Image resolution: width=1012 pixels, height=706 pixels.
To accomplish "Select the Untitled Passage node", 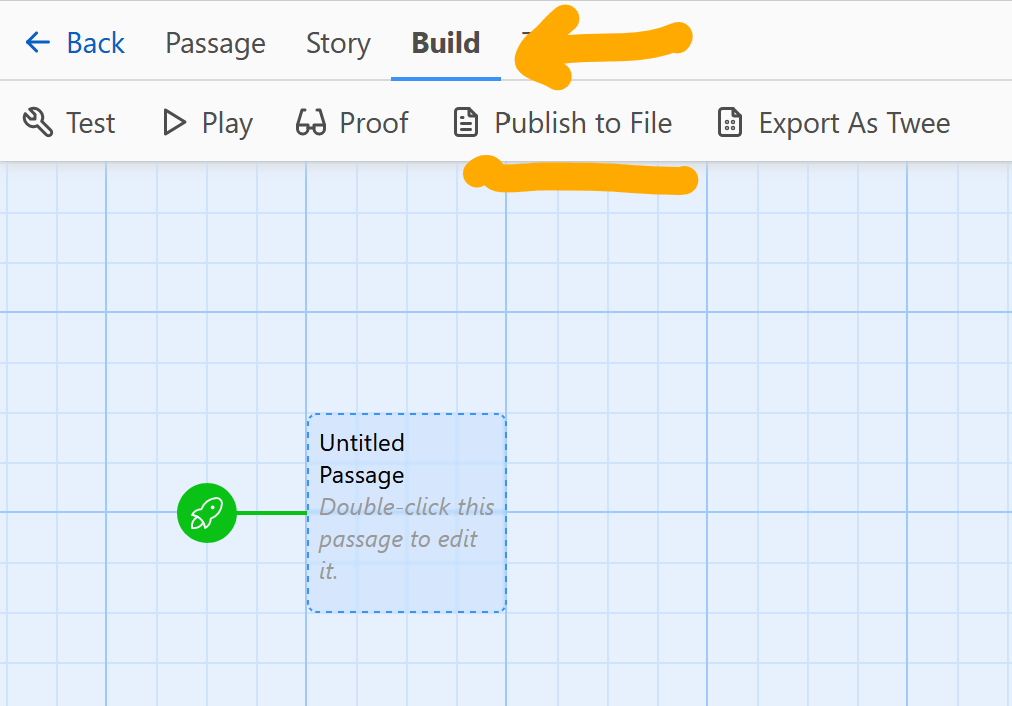I will tap(406, 513).
